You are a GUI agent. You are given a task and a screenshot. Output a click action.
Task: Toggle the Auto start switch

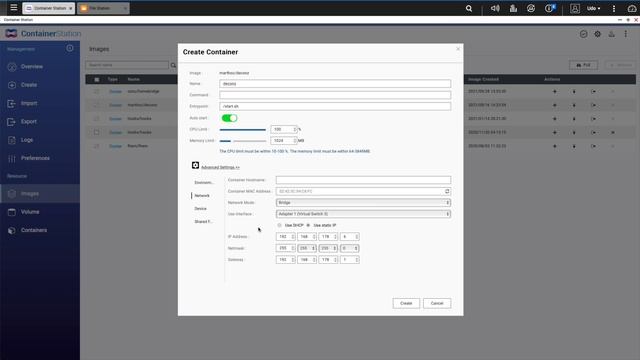pos(229,118)
